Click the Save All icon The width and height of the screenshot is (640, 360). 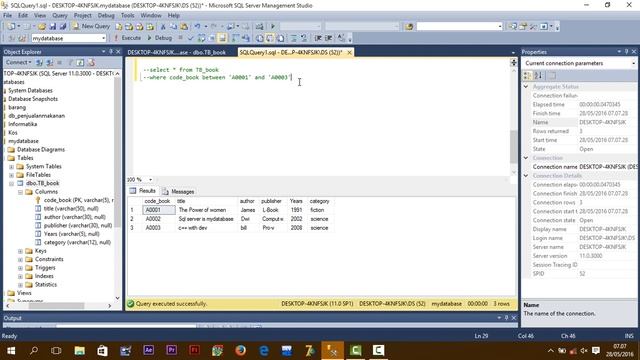point(63,26)
